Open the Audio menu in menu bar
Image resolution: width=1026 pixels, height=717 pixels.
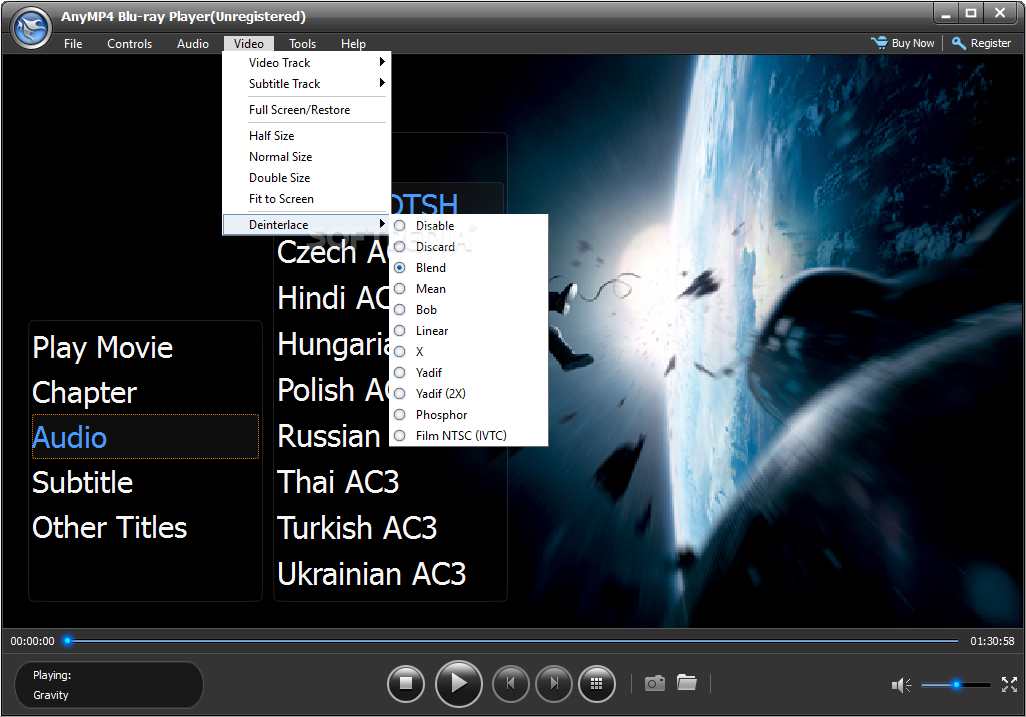tap(192, 43)
